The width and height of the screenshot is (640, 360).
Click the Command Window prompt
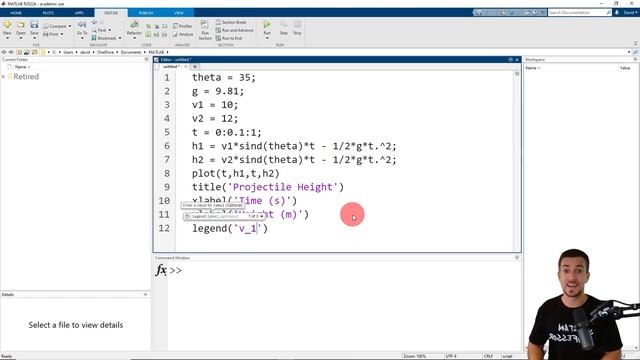tap(176, 271)
